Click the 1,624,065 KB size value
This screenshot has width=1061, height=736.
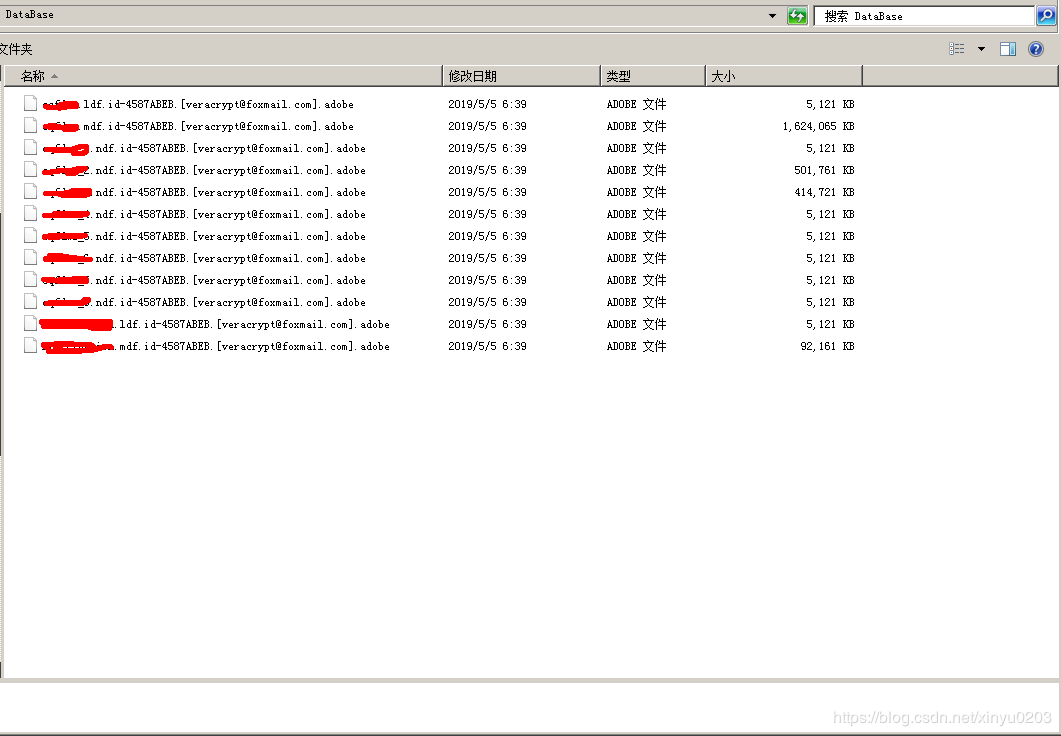pyautogui.click(x=818, y=126)
